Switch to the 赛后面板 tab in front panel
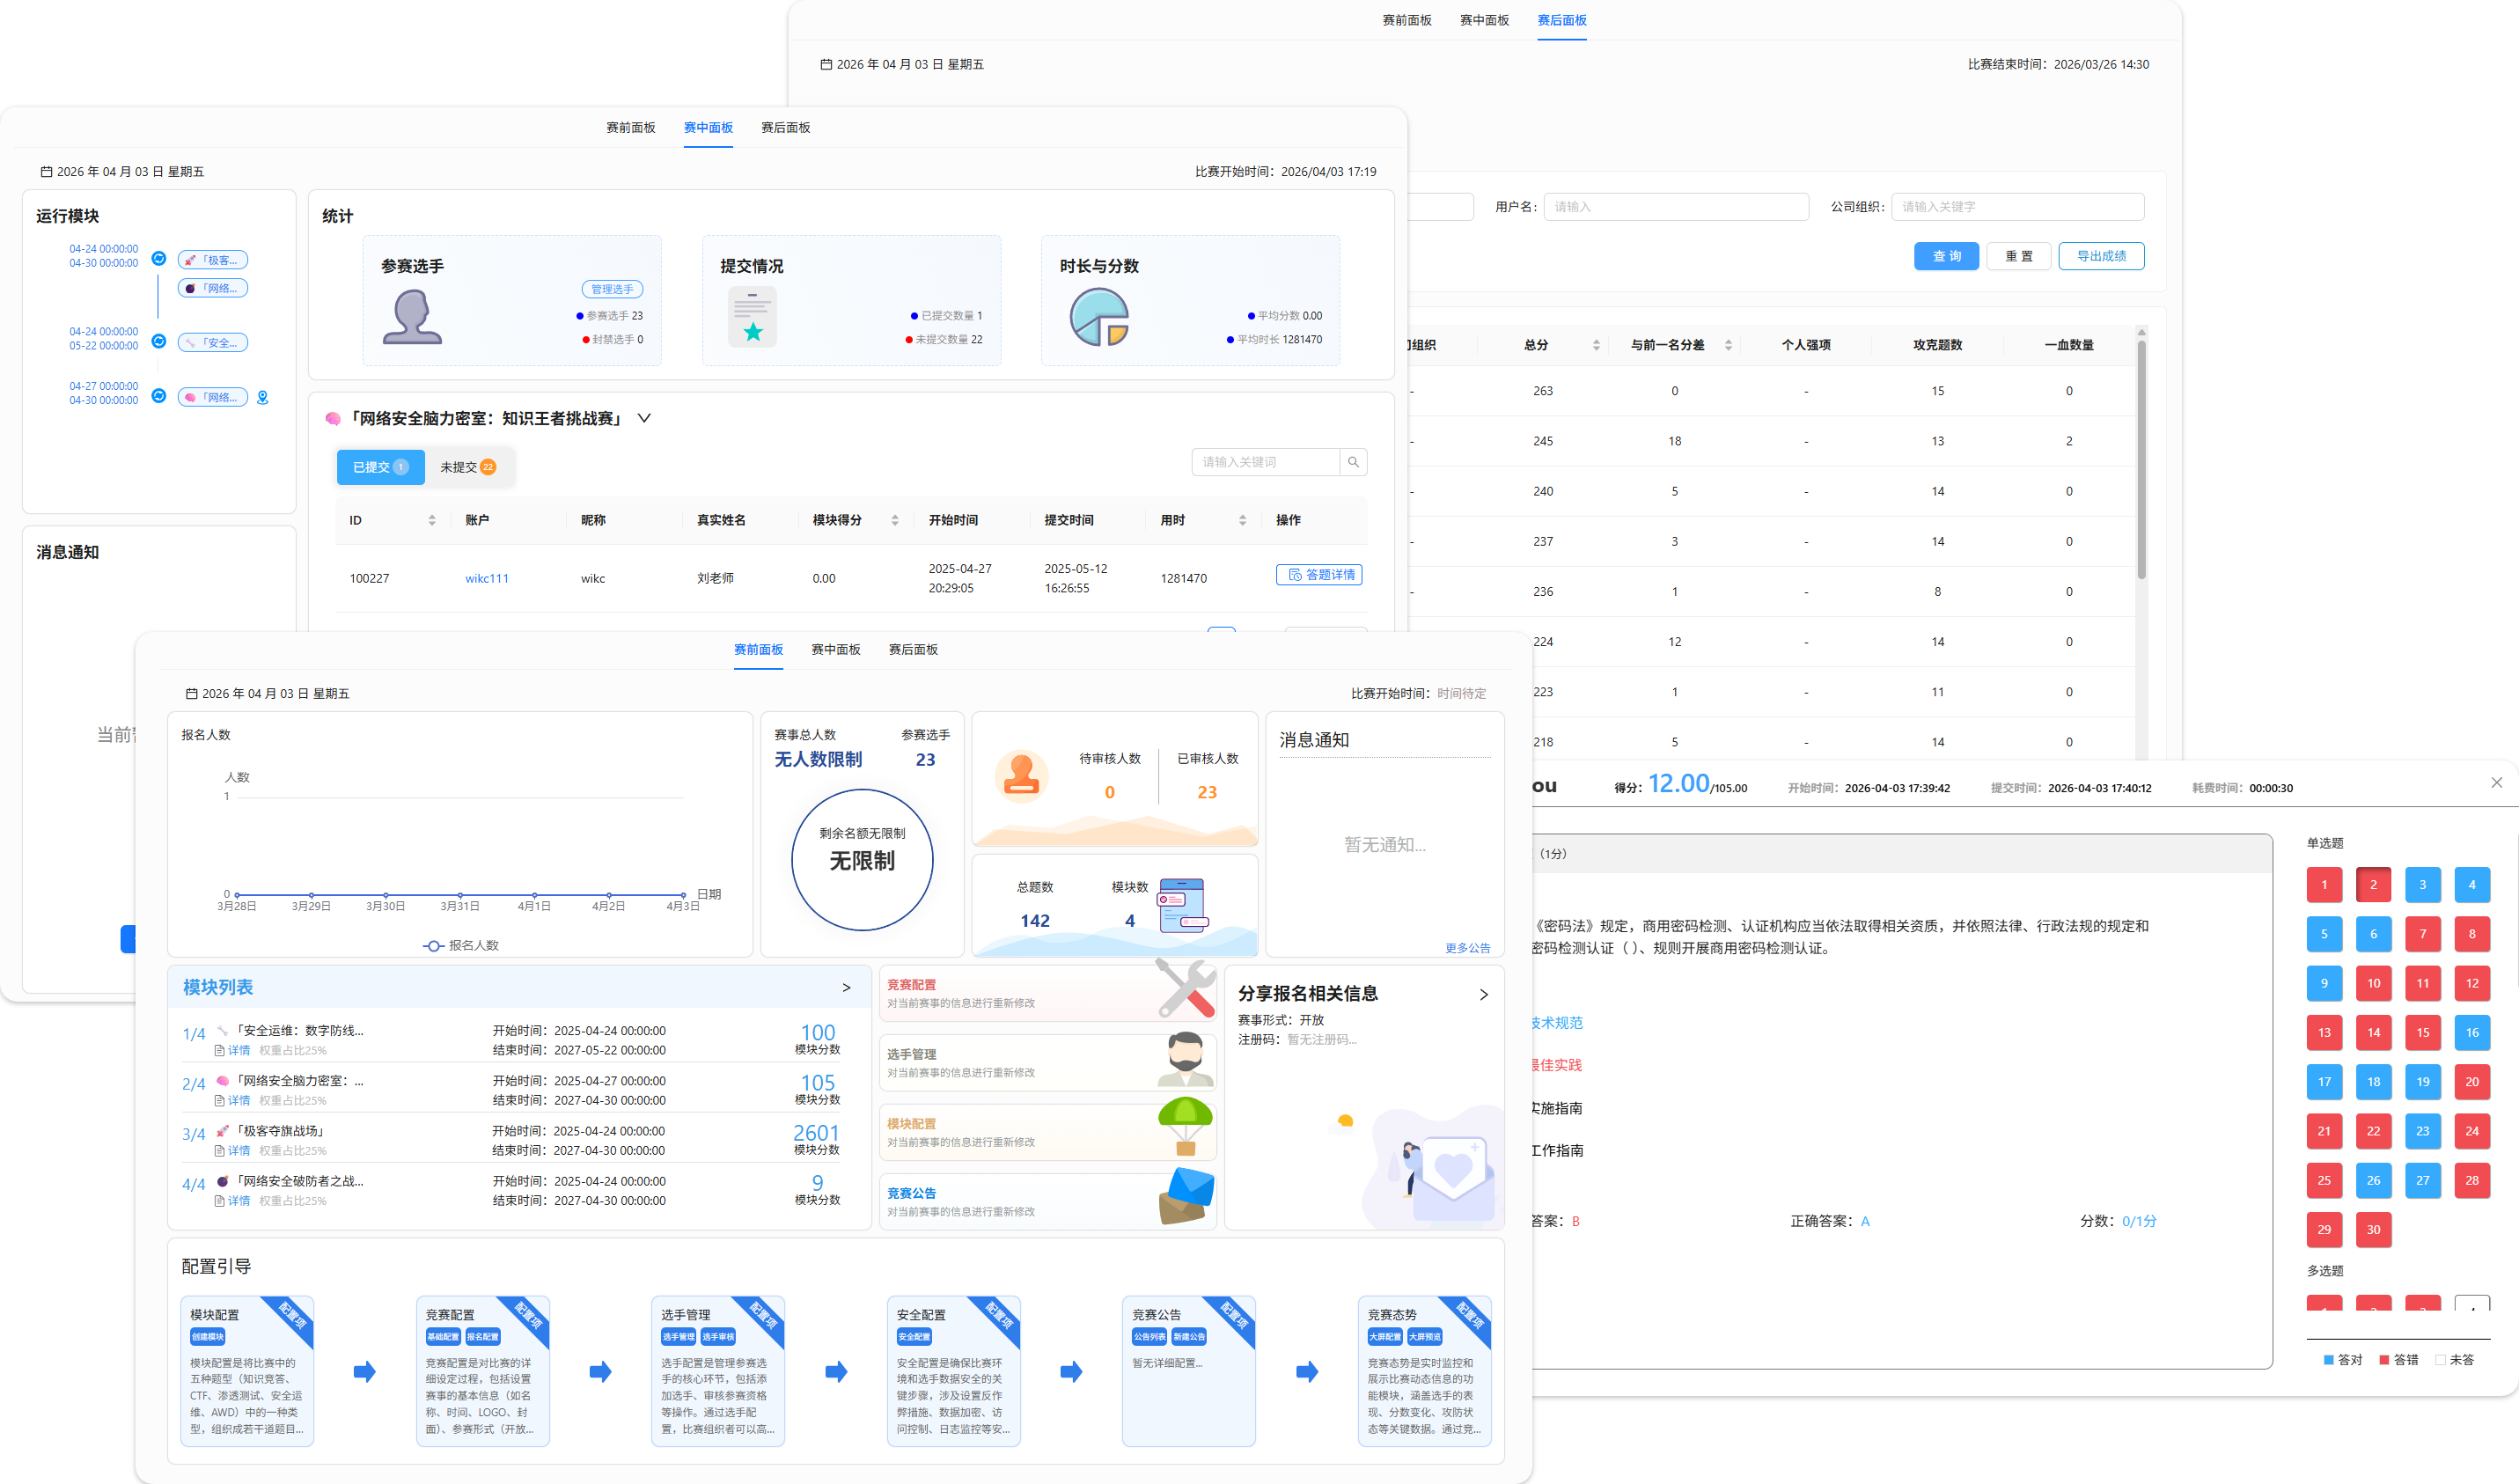 click(913, 649)
